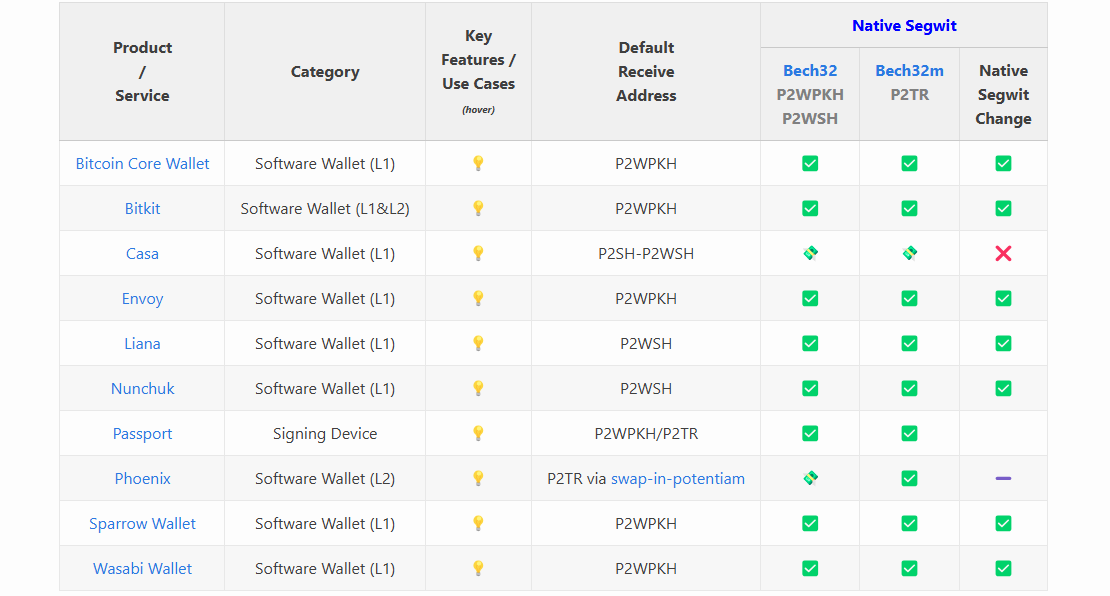Image resolution: width=1110 pixels, height=596 pixels.
Task: Click Bitcoin Core Wallet's Bech32m green check
Action: [x=910, y=164]
